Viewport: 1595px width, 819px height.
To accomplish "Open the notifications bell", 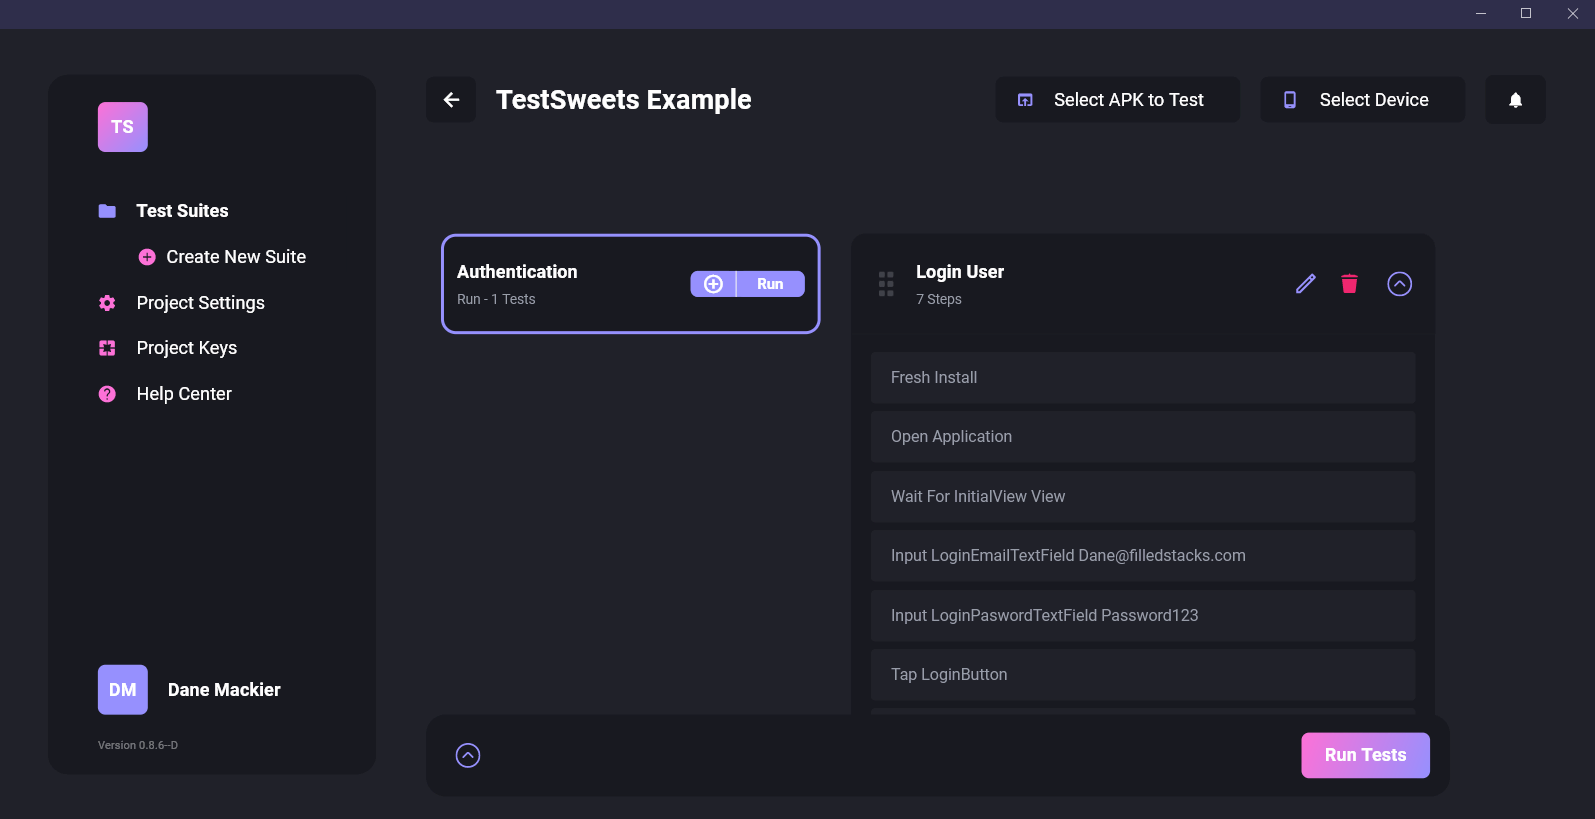I will coord(1515,100).
